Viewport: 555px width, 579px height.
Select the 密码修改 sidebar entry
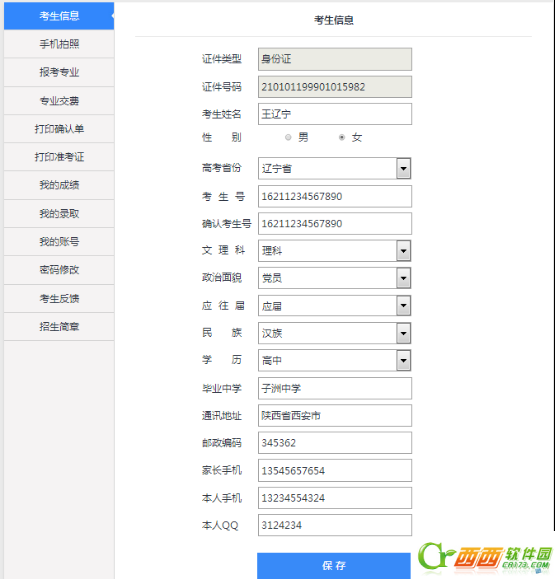[x=59, y=270]
